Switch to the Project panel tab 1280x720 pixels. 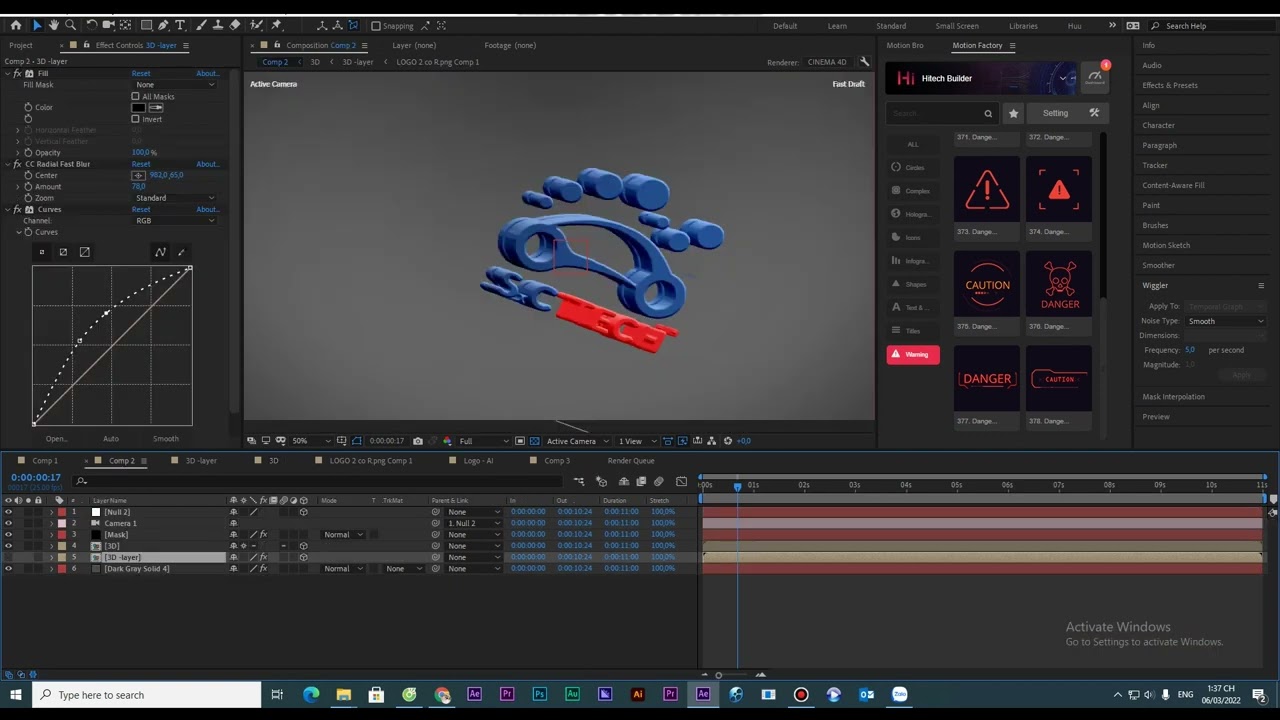click(x=20, y=45)
